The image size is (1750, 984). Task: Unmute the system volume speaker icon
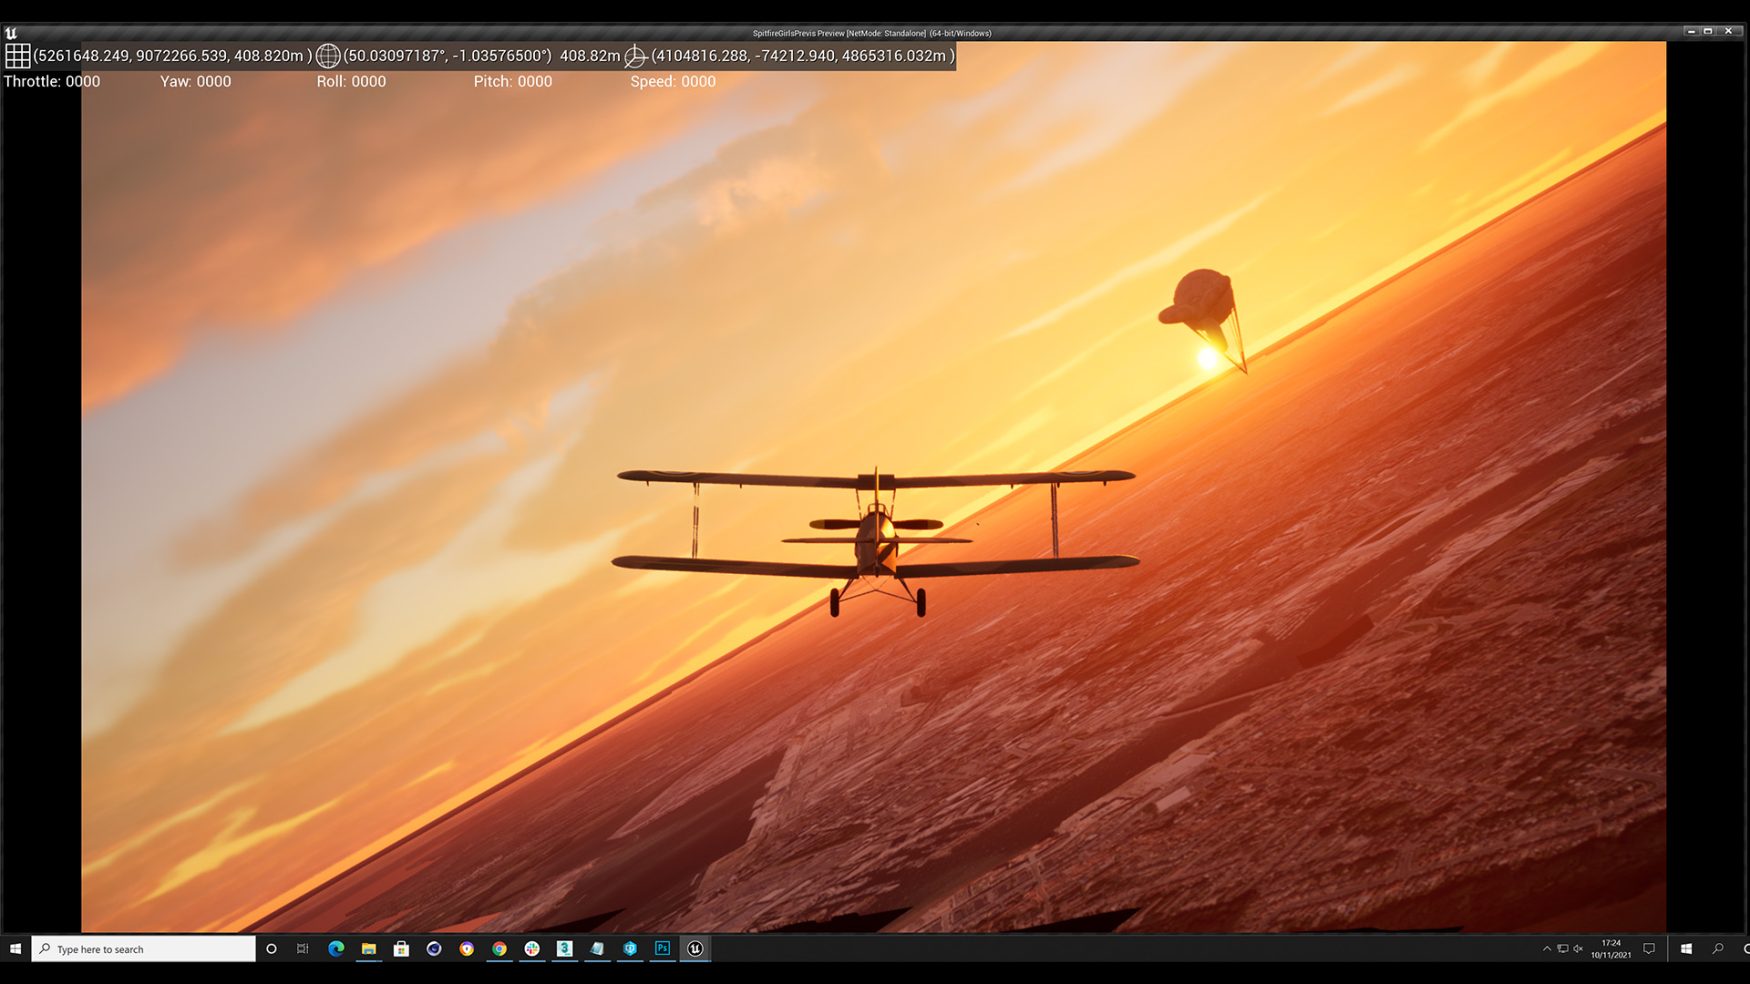point(1578,949)
